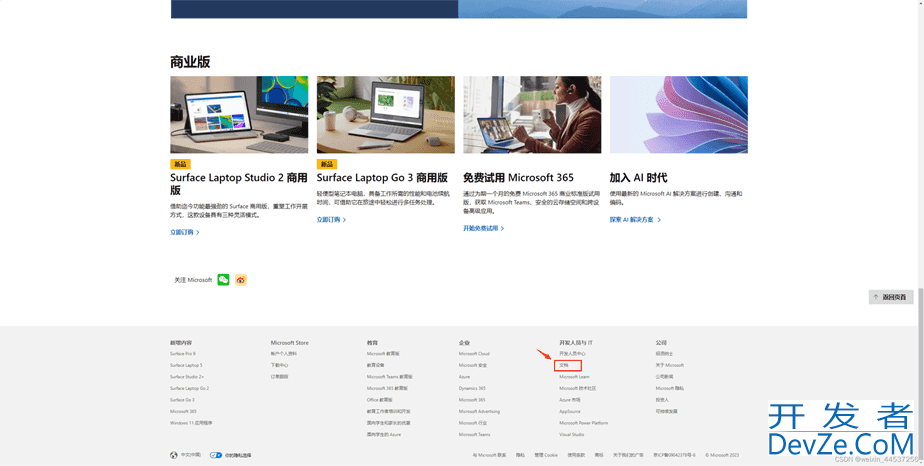Viewport: 924px width, 466px height.
Task: Click the 免费试用 Microsoft 365 heading
Action: (519, 177)
